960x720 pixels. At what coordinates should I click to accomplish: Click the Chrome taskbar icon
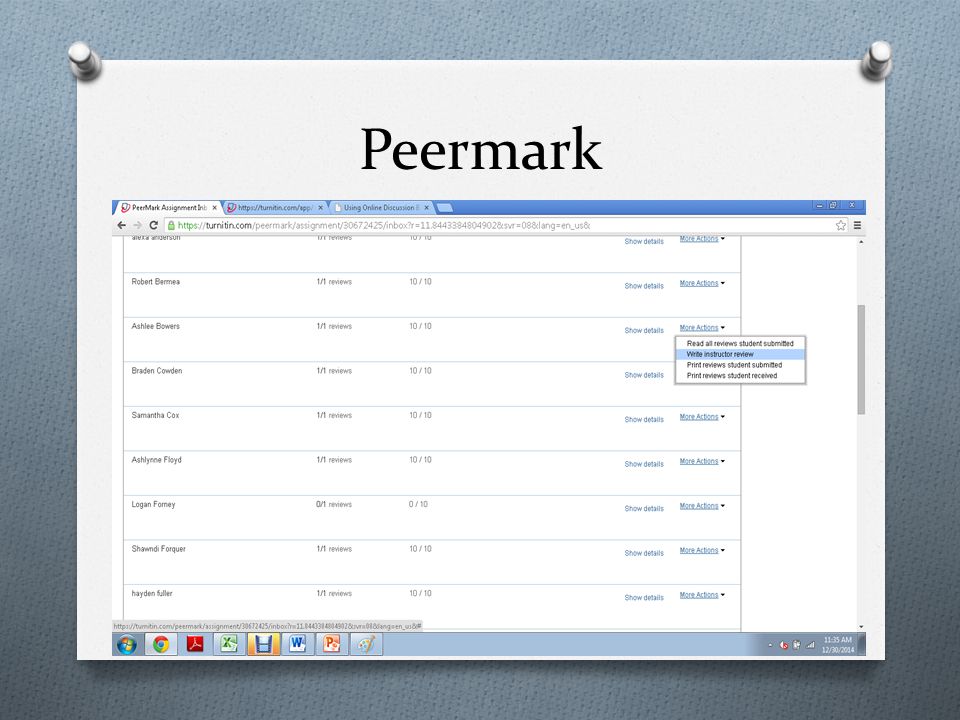(x=161, y=645)
